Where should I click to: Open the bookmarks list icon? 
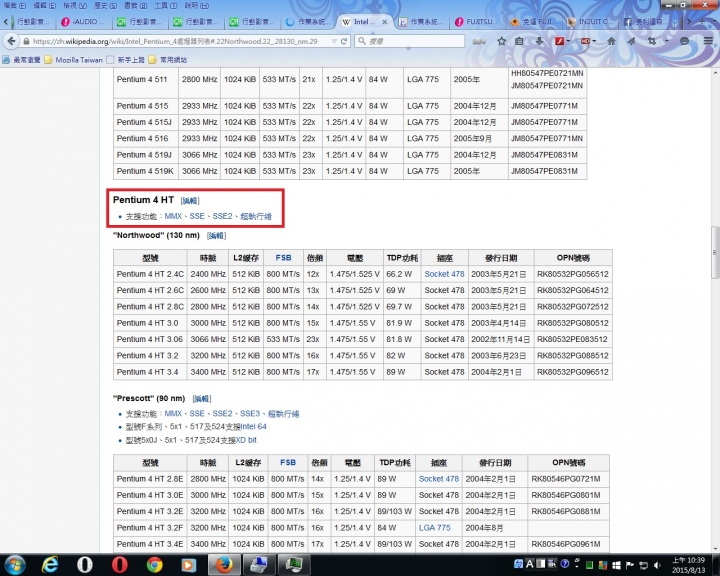pyautogui.click(x=519, y=41)
